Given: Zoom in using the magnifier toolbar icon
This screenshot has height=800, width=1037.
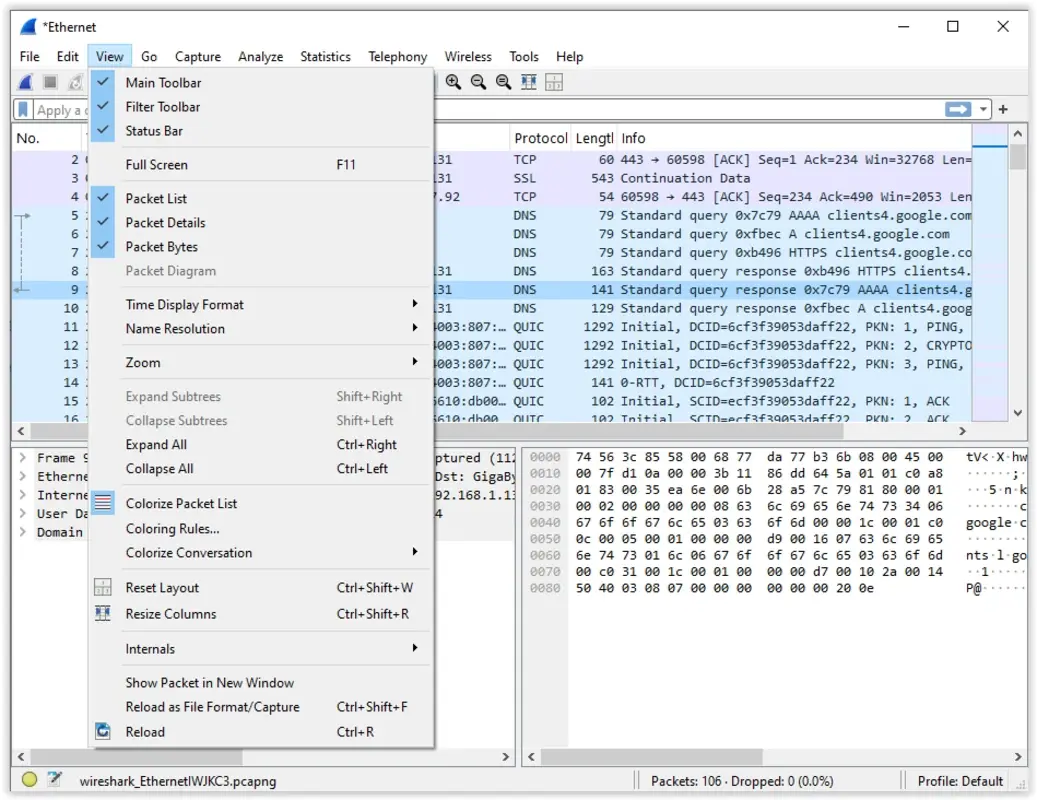Looking at the screenshot, I should (x=455, y=82).
